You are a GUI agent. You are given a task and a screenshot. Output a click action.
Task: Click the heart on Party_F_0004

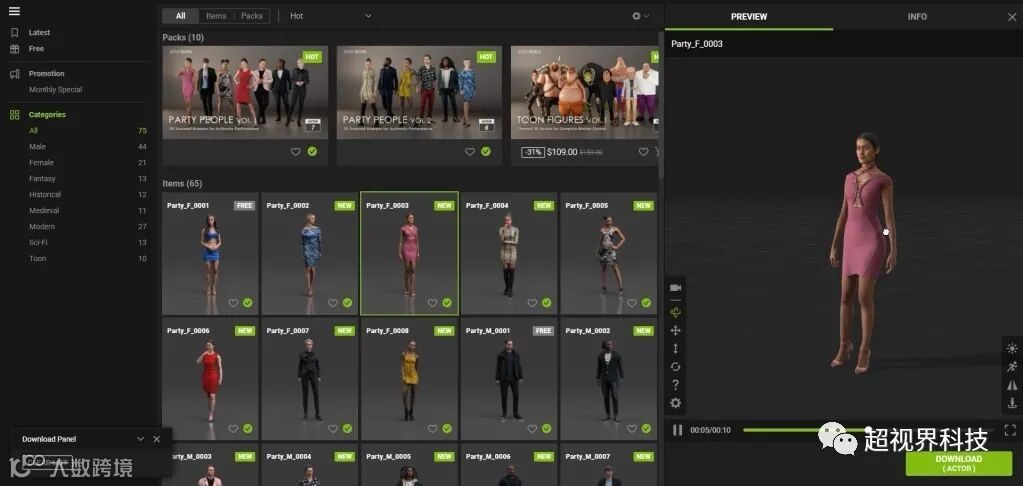click(532, 303)
